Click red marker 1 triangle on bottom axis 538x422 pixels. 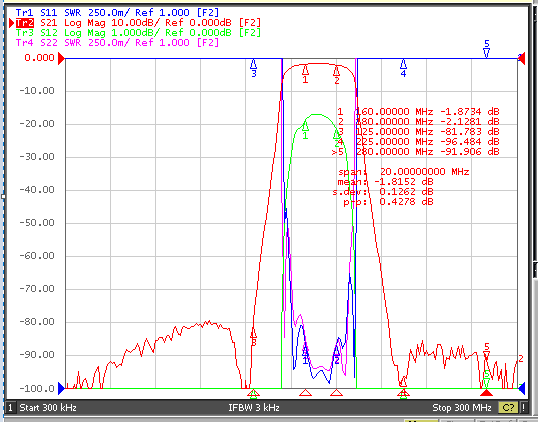(x=305, y=392)
